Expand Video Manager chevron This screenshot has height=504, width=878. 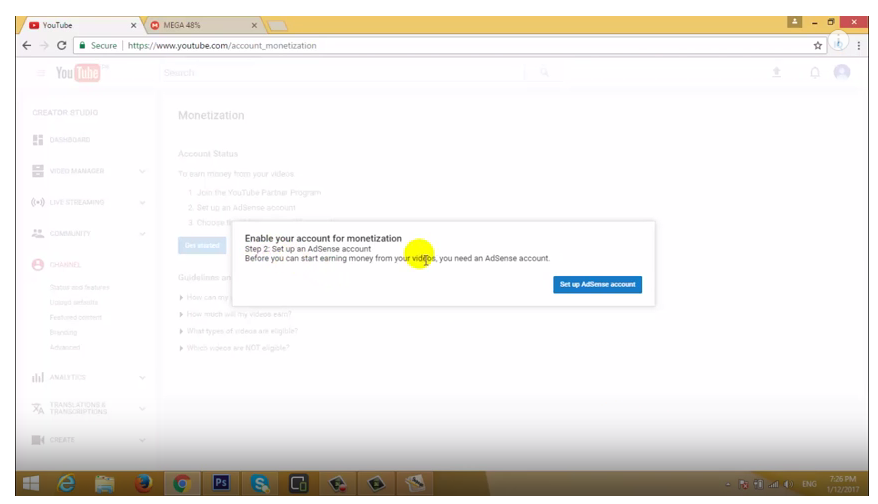[142, 171]
